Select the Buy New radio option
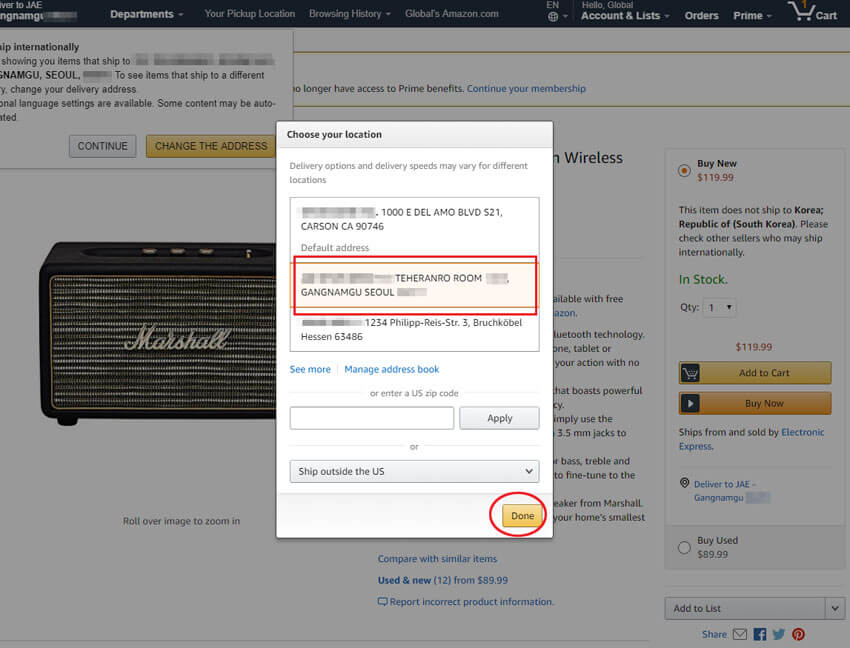The height and width of the screenshot is (648, 850). pyautogui.click(x=684, y=170)
